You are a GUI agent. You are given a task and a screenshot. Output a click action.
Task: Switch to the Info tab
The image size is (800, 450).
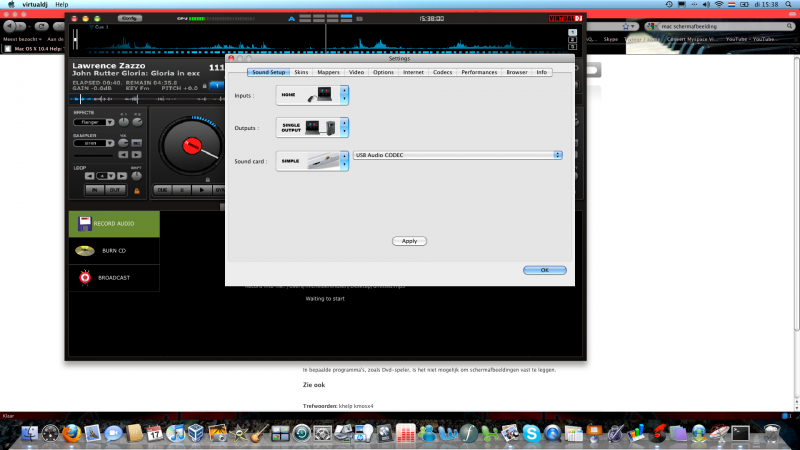[542, 72]
